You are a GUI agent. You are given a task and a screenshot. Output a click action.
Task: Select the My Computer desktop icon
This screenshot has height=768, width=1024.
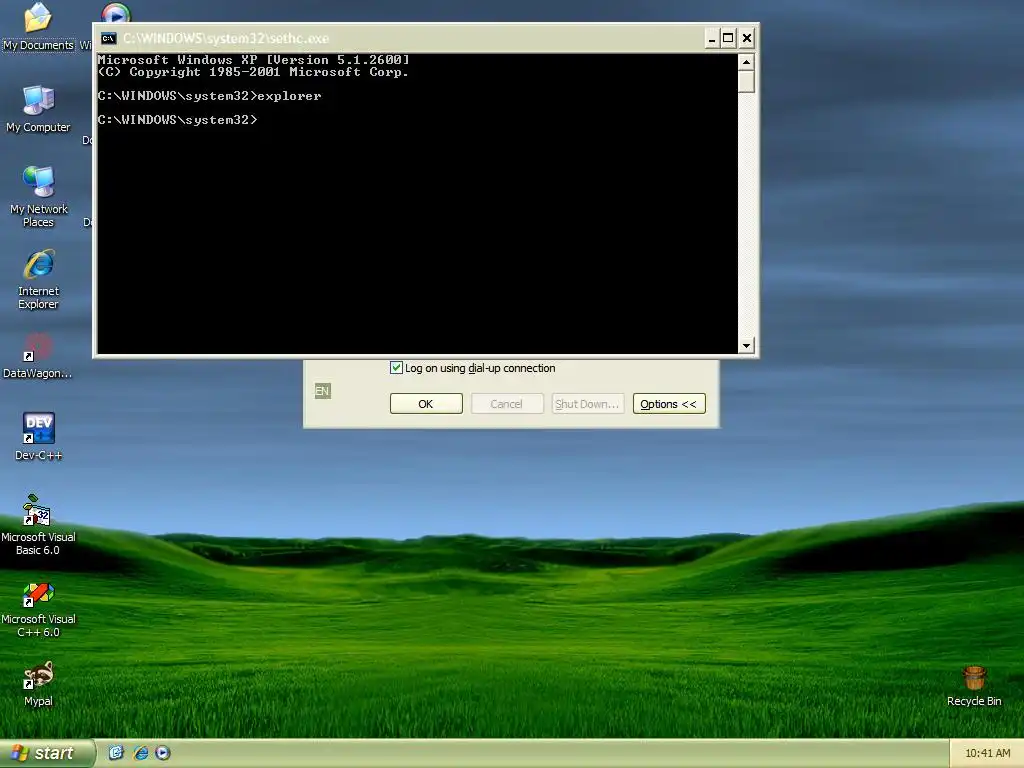(38, 108)
